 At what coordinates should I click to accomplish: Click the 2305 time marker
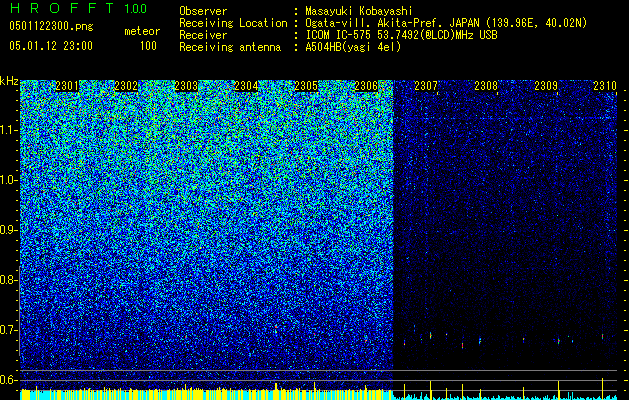tap(306, 86)
